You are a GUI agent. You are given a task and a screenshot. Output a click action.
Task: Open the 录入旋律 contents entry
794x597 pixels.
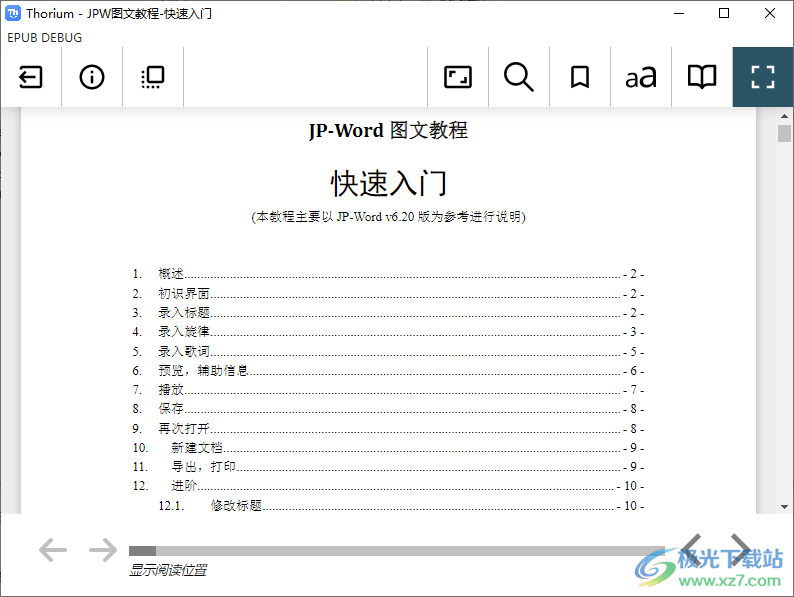[388, 332]
